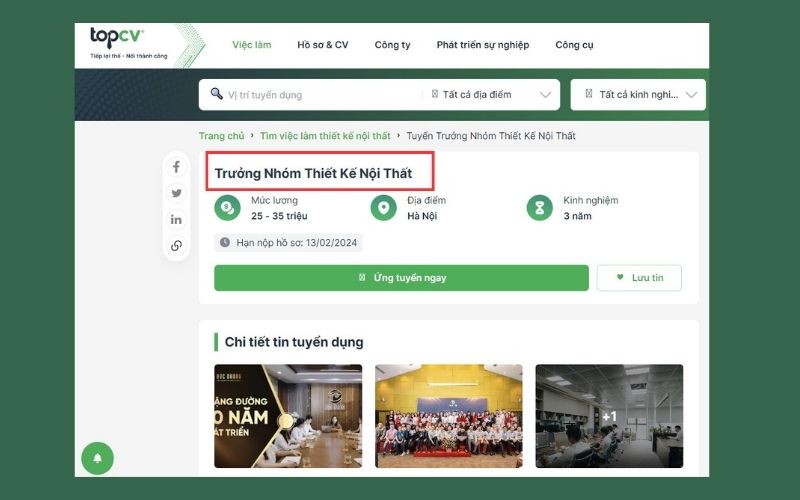800x500 pixels.
Task: Select Phát triển sự nghiệp menu
Action: (483, 45)
